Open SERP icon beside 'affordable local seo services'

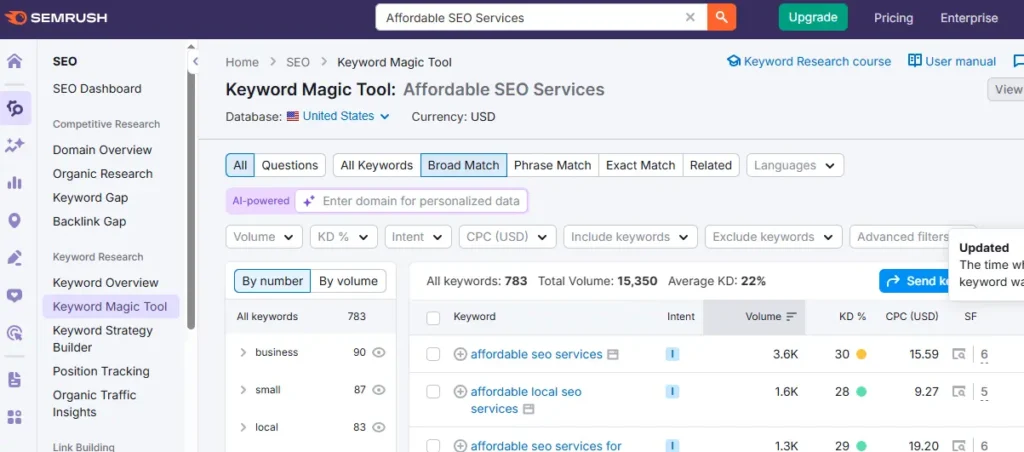(529, 409)
